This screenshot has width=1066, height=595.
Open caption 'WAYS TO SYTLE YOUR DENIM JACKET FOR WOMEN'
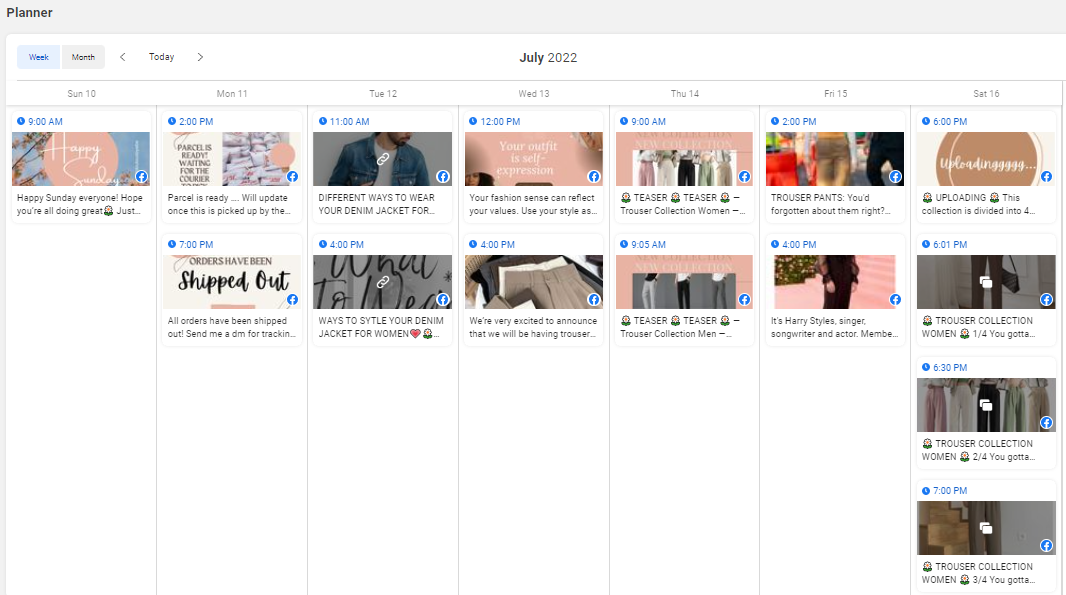(381, 327)
